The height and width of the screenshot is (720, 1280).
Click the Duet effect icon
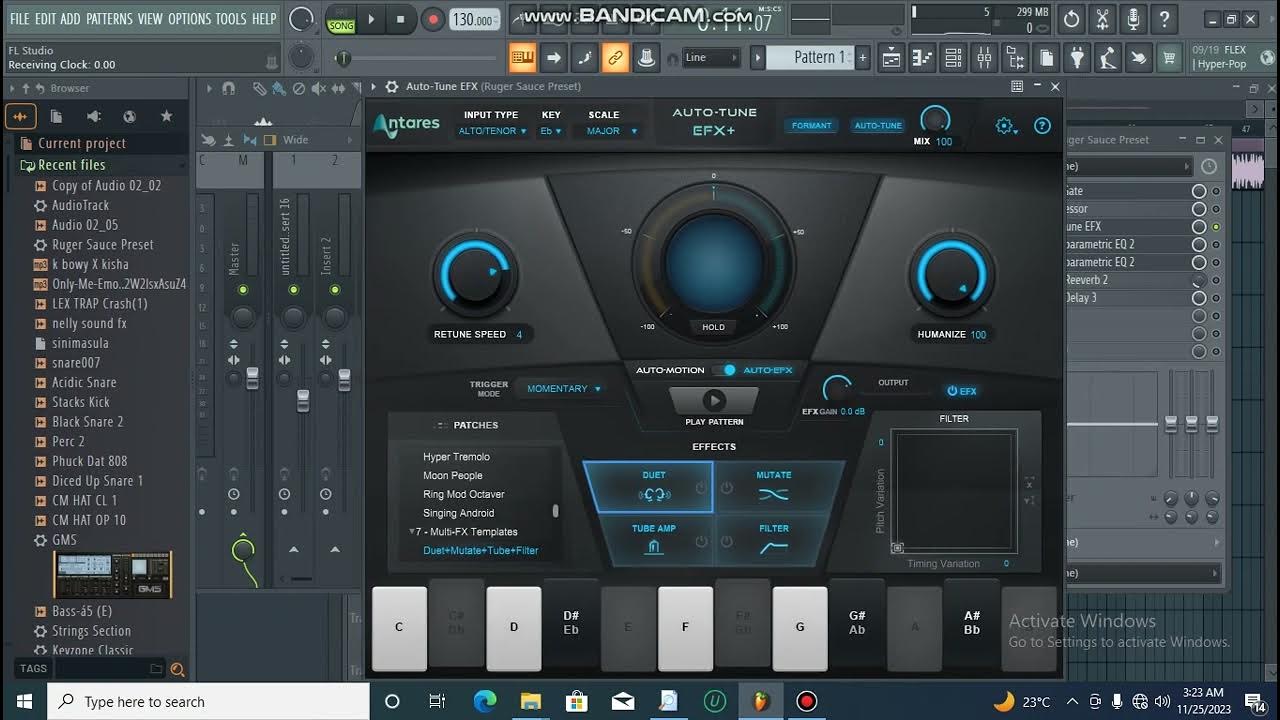[654, 494]
